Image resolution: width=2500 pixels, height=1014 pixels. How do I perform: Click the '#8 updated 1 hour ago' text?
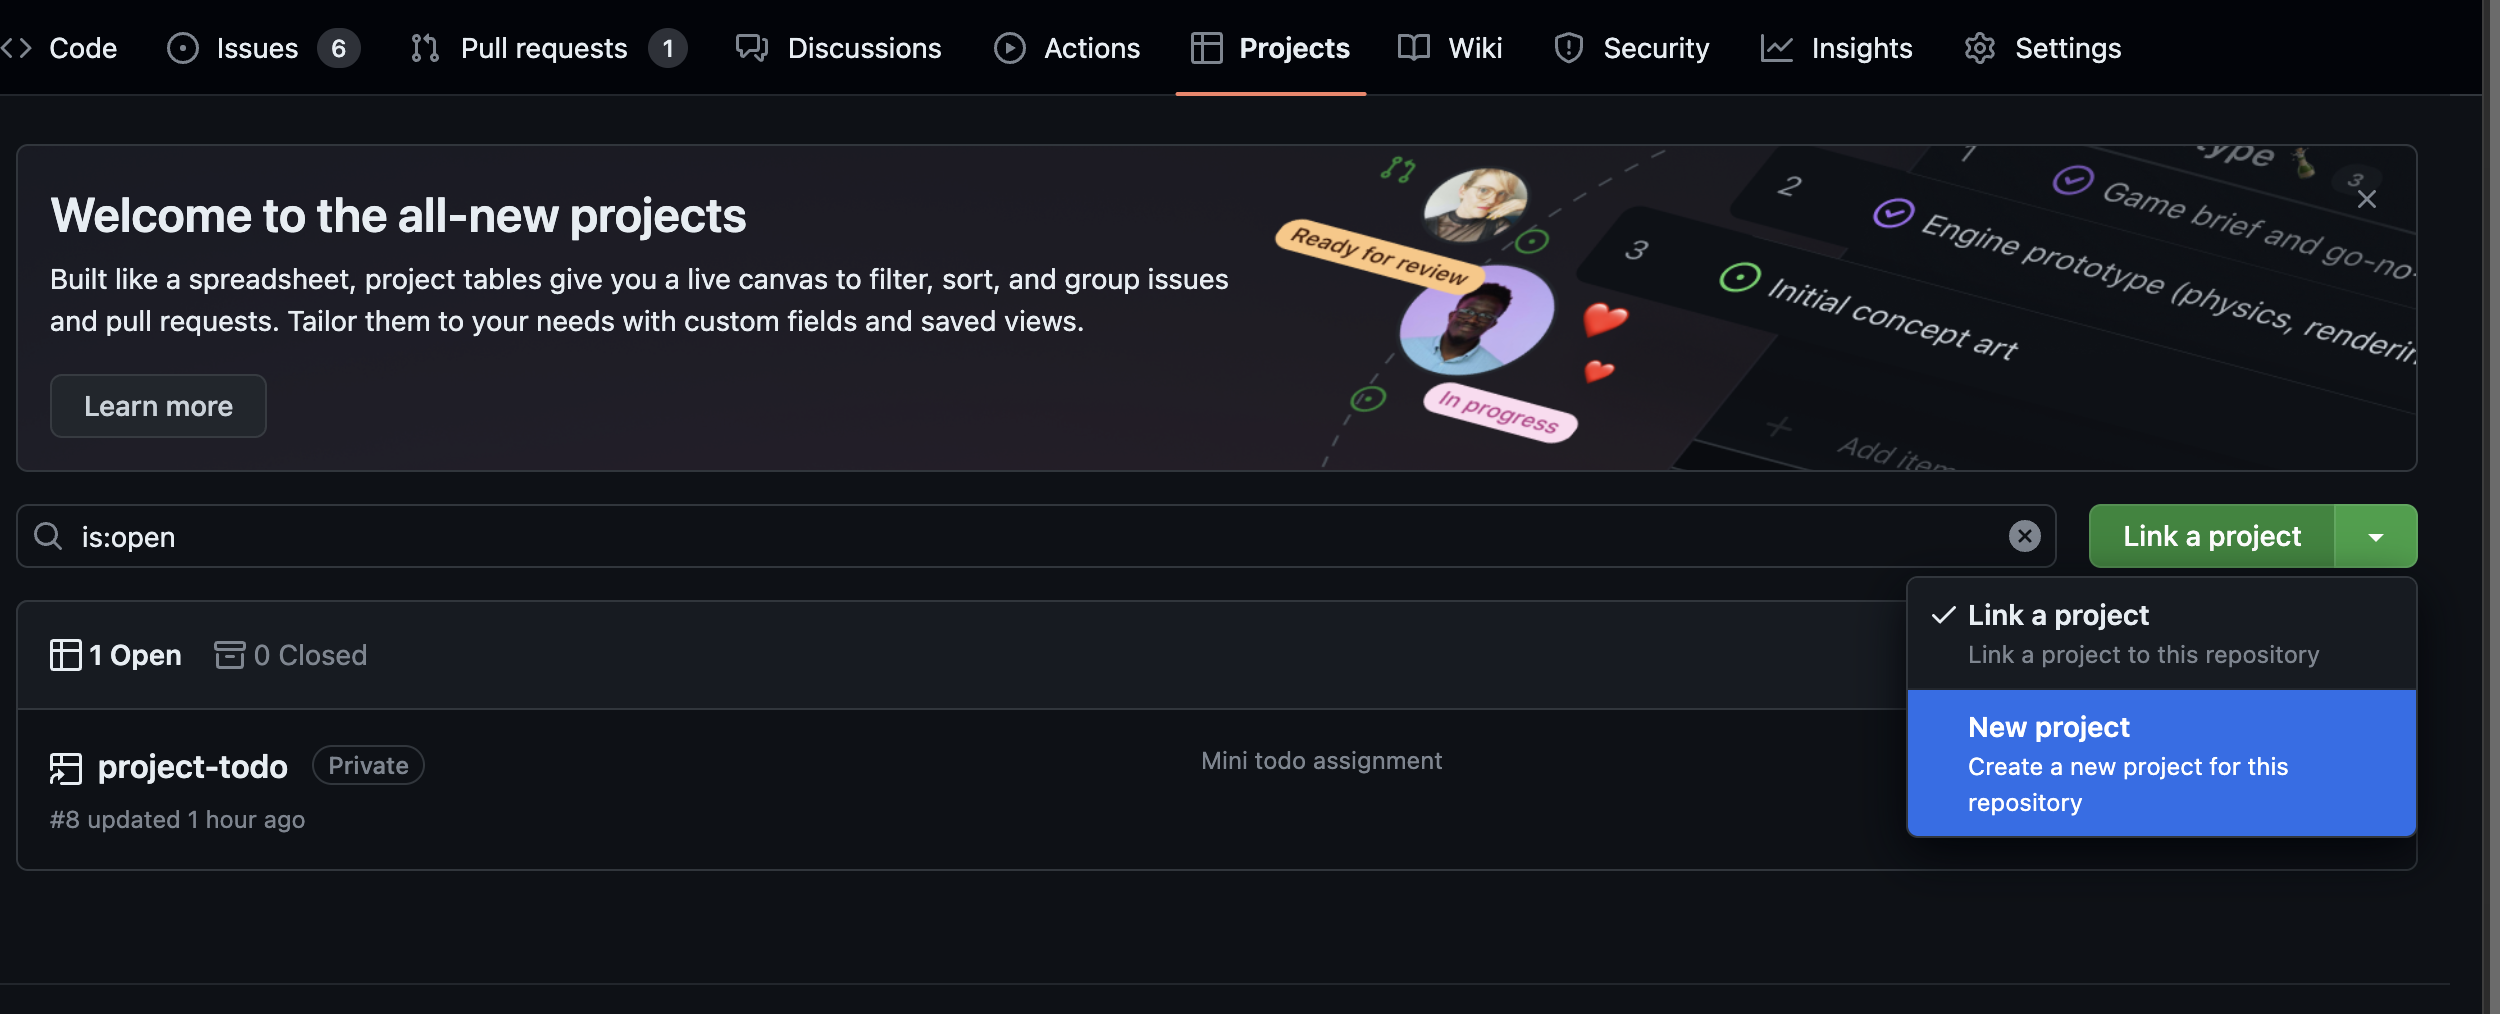click(178, 820)
